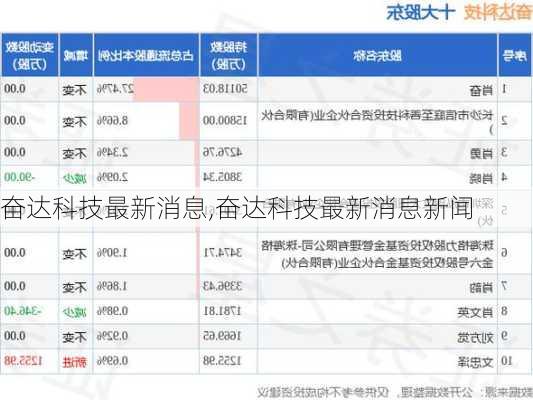Click the orange 奋达科技 title label
The width and height of the screenshot is (533, 400).
coord(498,13)
